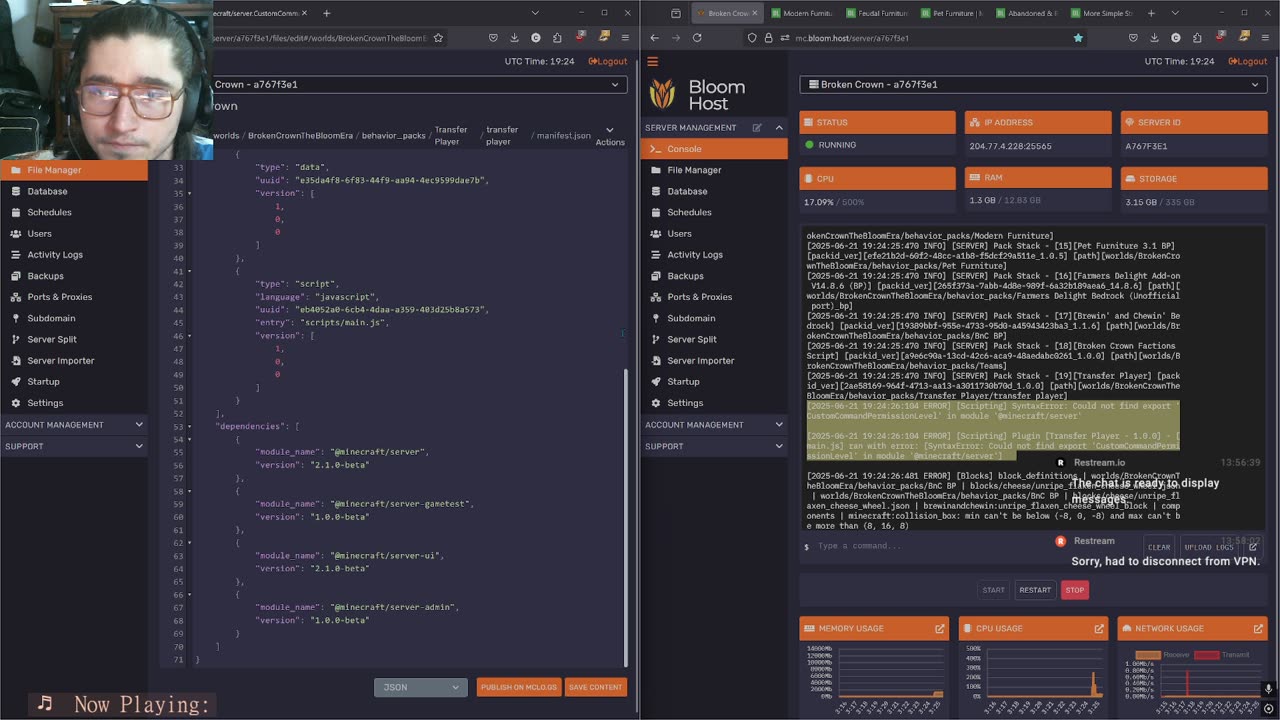1280x720 pixels.
Task: Expand Account Management in the right window
Action: click(x=714, y=425)
